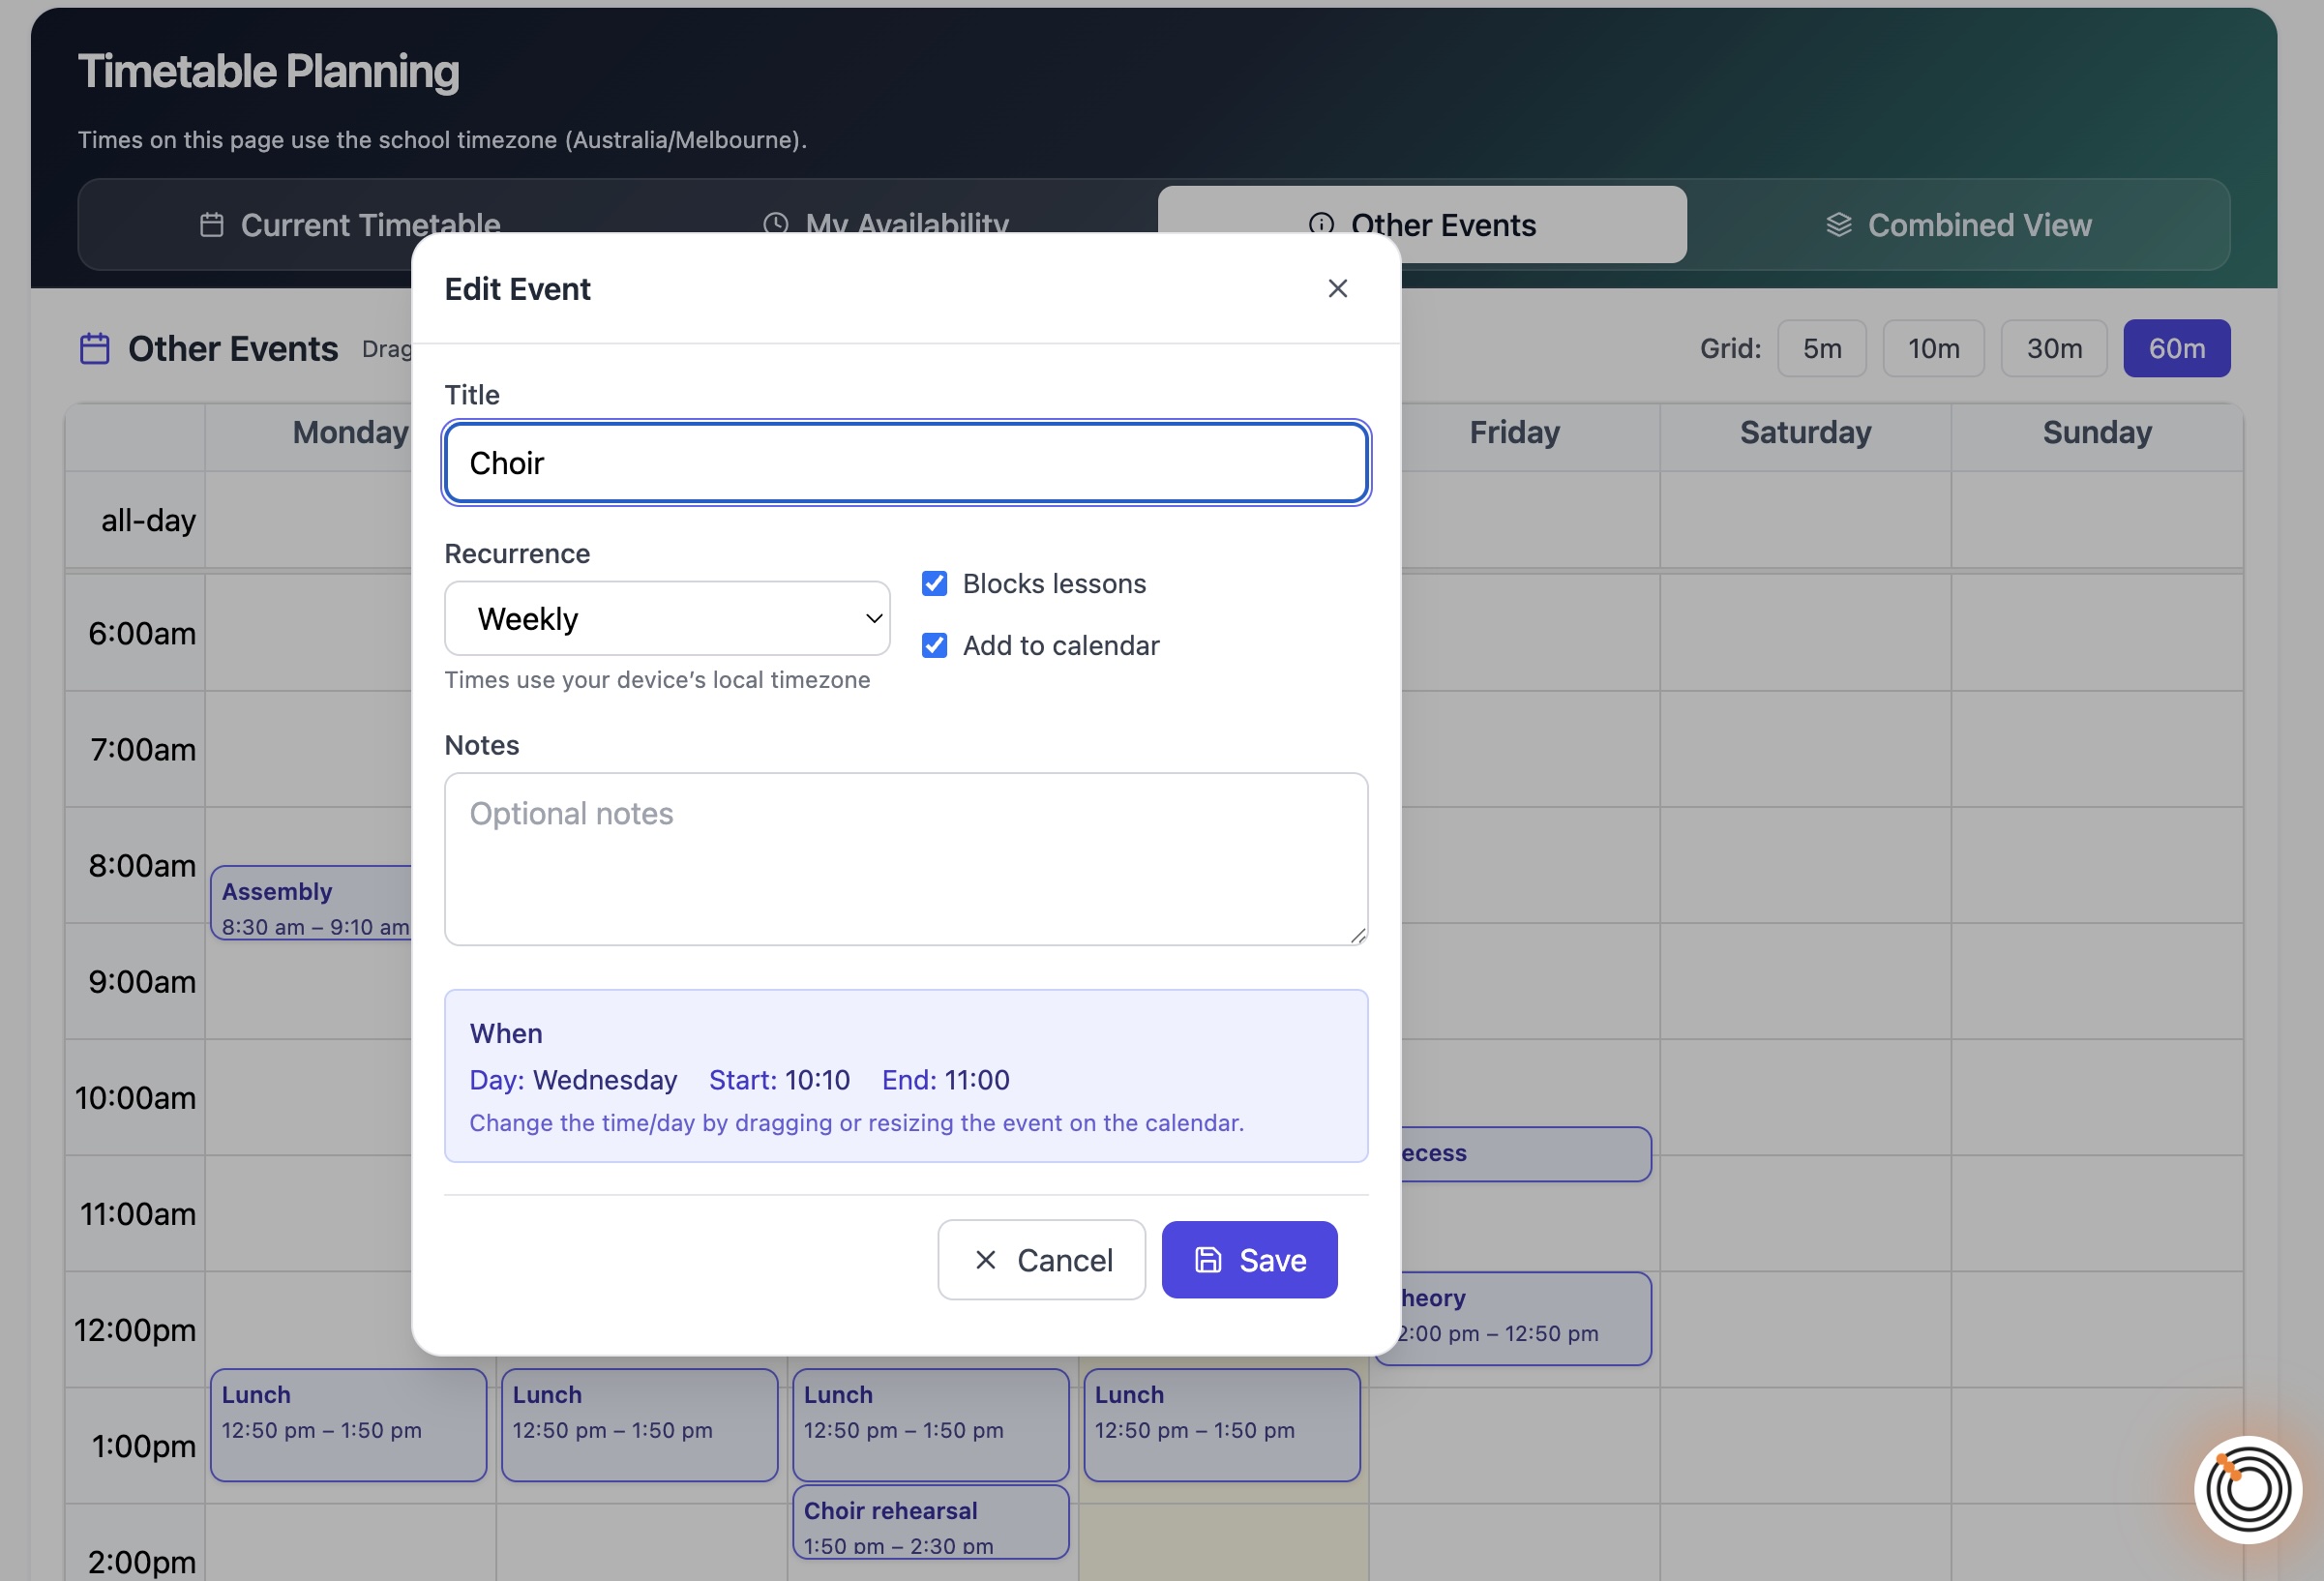Click the Optional notes text area

pos(906,858)
